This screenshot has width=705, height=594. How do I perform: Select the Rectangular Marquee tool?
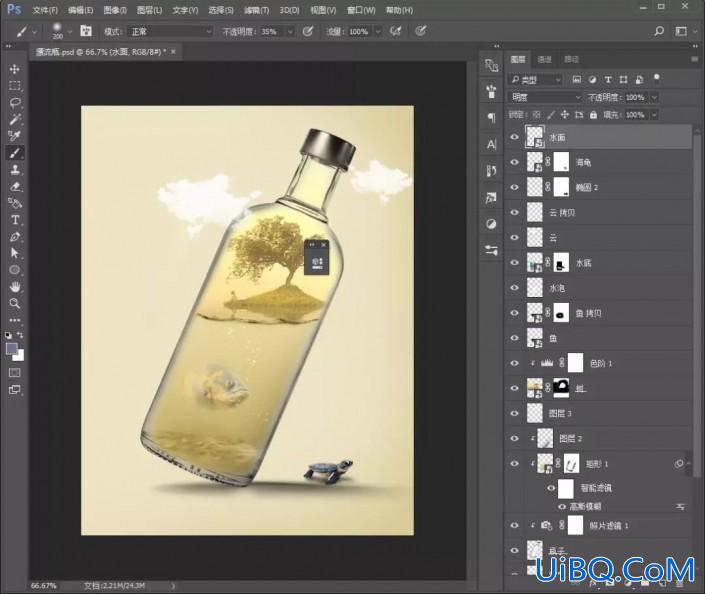[x=14, y=85]
